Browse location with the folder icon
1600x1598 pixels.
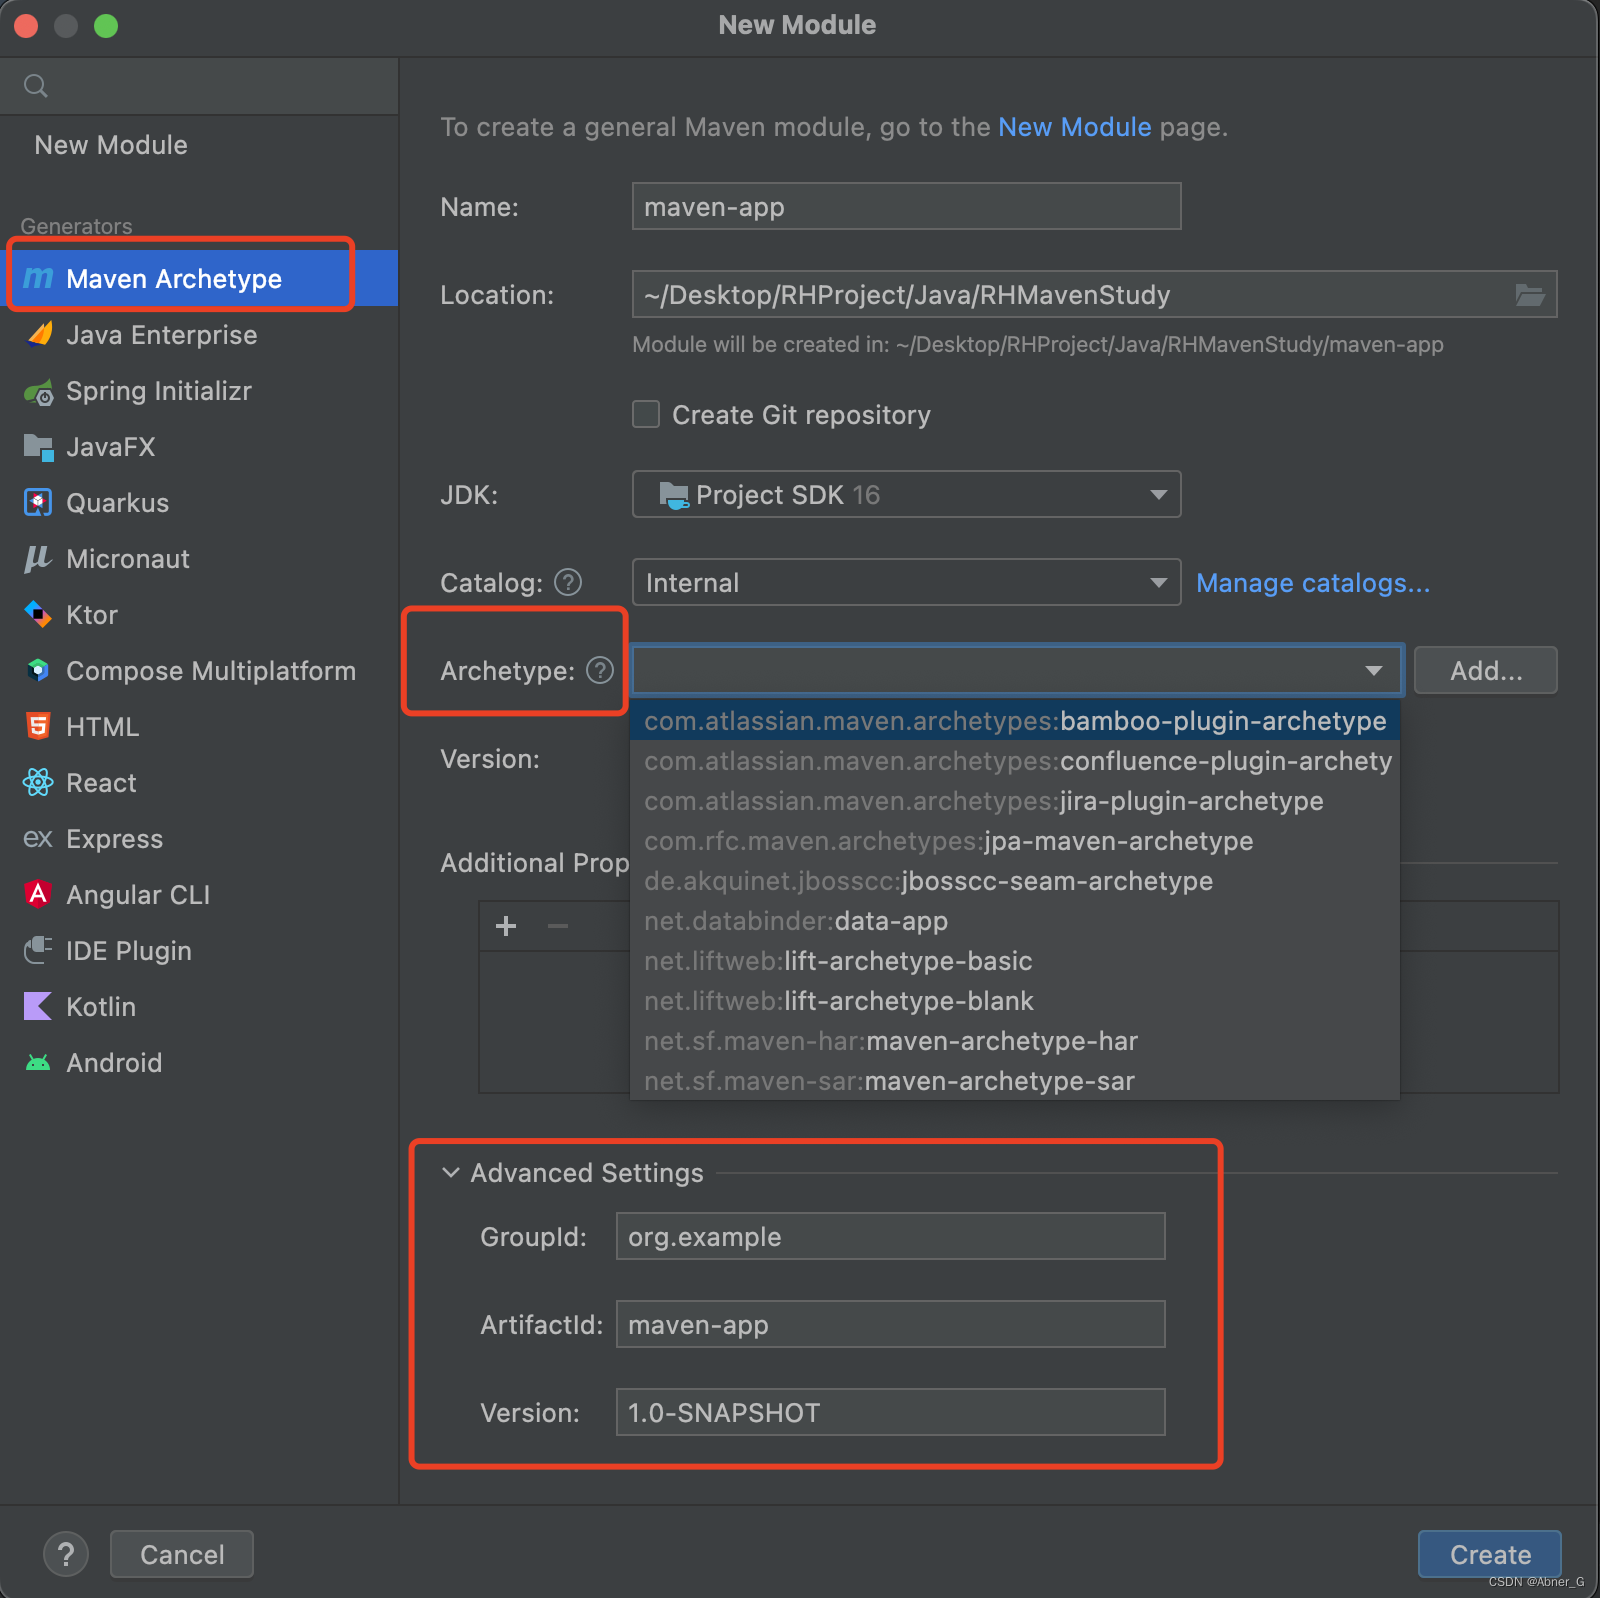tap(1529, 295)
